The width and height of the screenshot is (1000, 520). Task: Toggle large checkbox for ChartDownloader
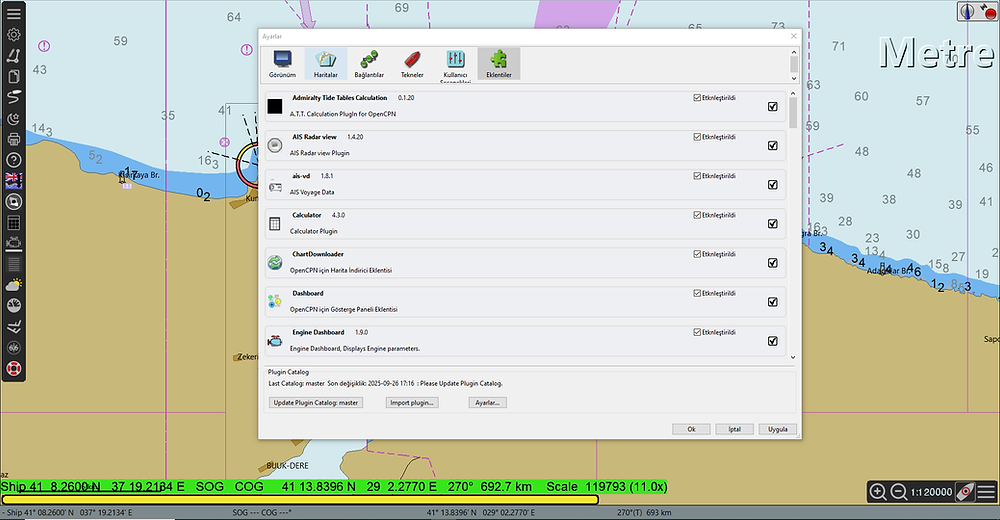point(773,263)
